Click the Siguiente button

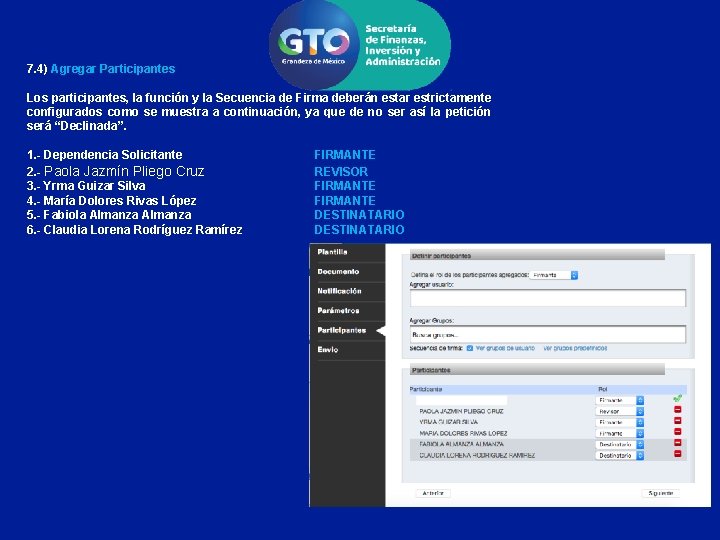point(660,493)
